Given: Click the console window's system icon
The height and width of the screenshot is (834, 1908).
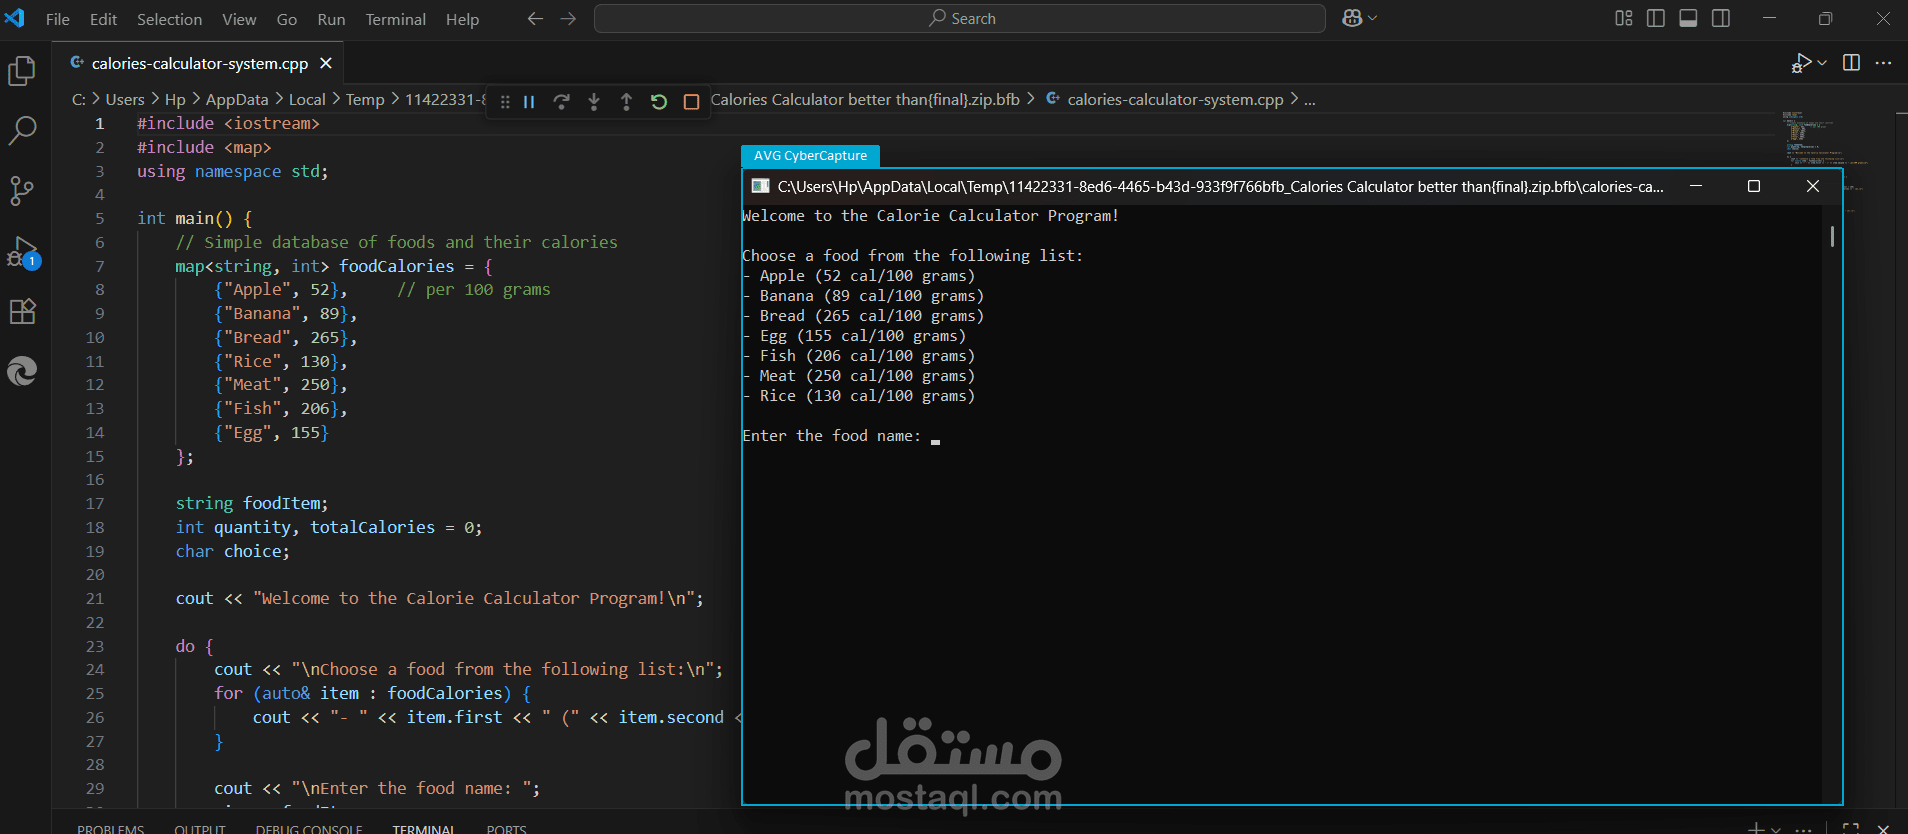Looking at the screenshot, I should coord(761,186).
